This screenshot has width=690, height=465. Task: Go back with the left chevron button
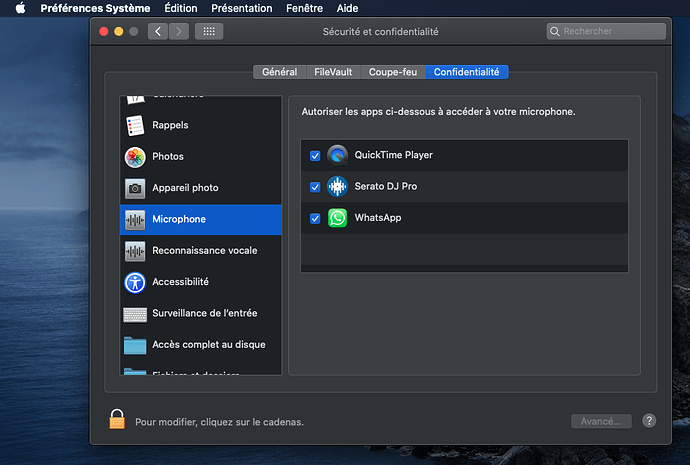click(x=158, y=31)
